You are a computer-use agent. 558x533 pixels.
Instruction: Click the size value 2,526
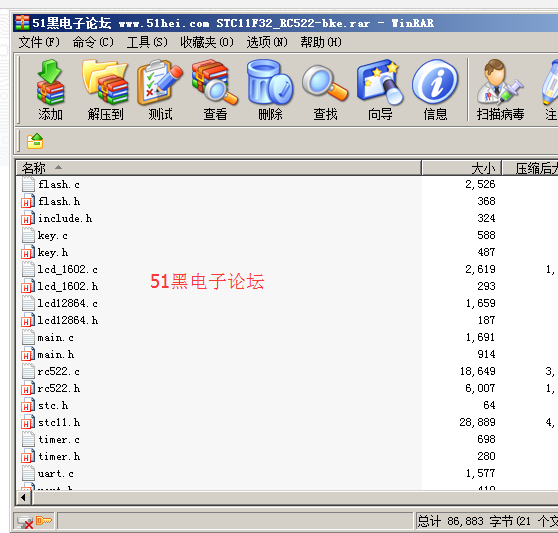[480, 184]
